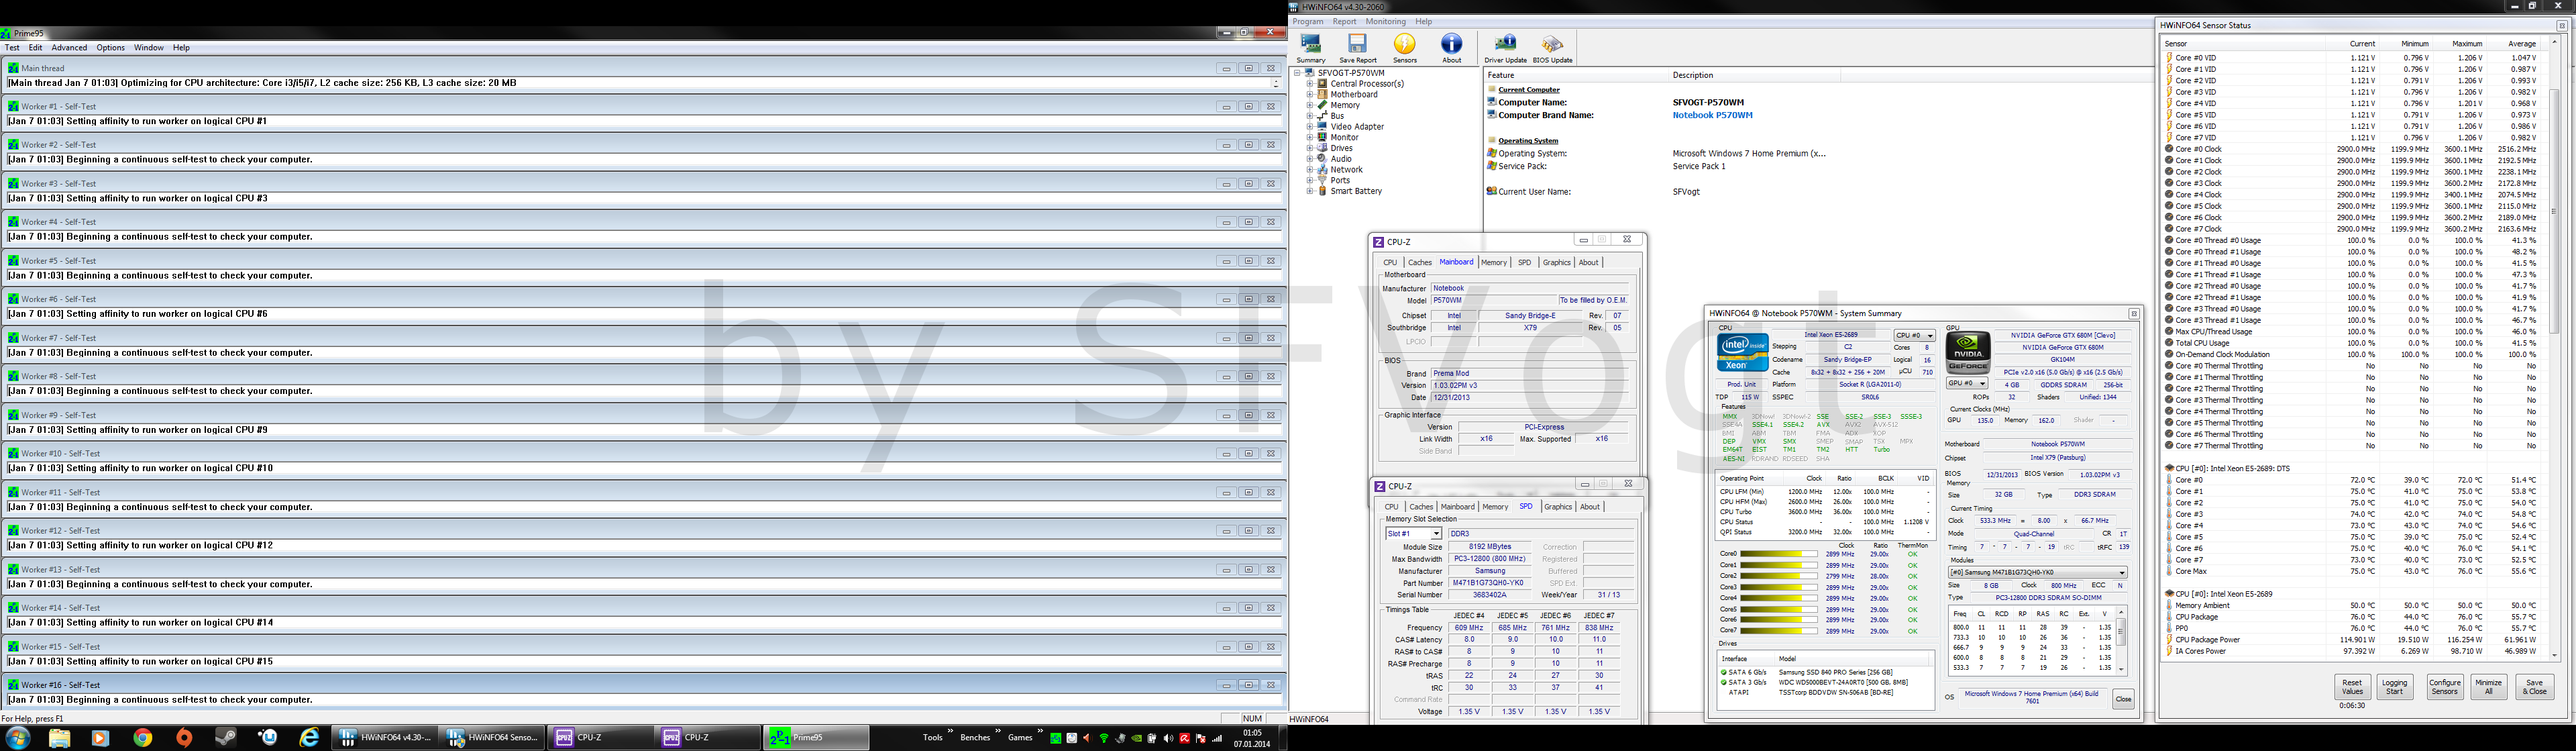The height and width of the screenshot is (751, 2576).
Task: Click the Reset Values button
Action: click(x=2352, y=687)
